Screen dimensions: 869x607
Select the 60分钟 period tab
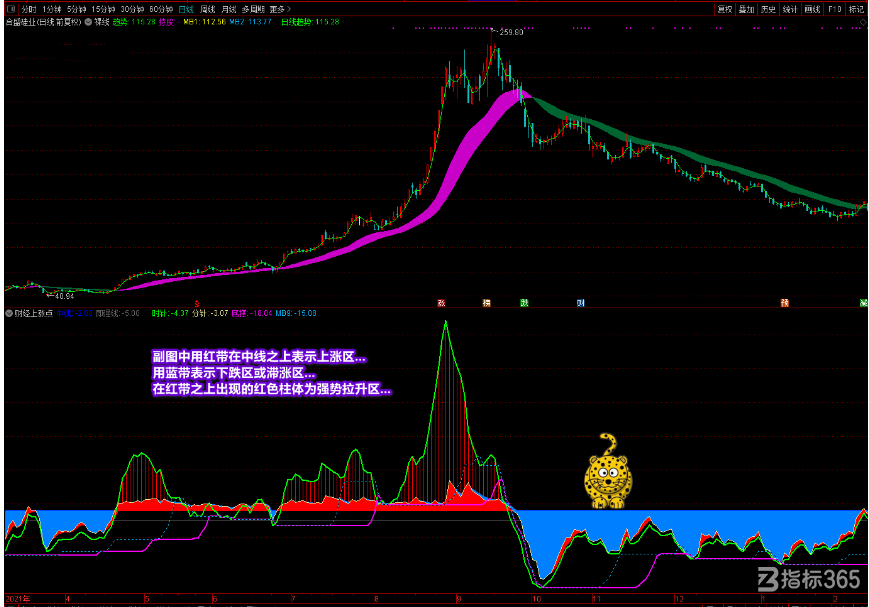point(161,9)
